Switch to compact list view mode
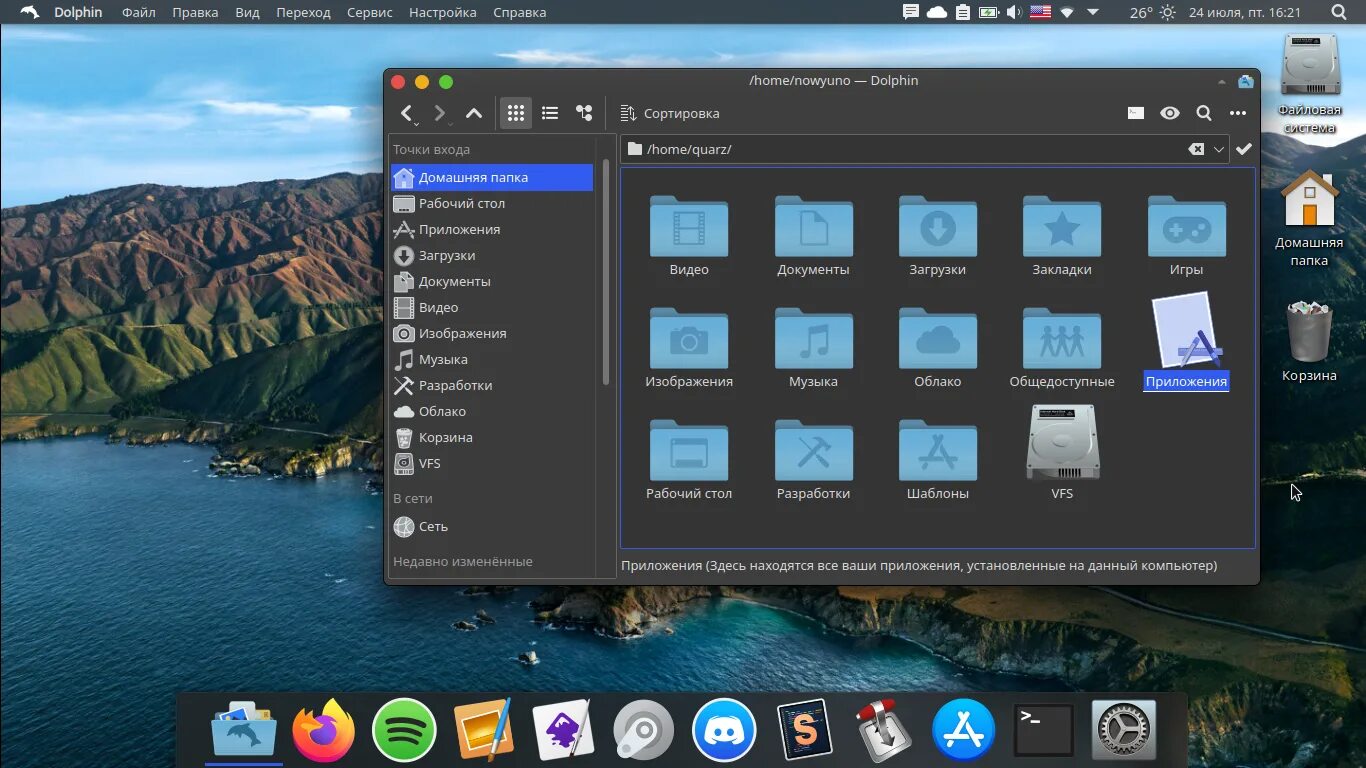 point(550,113)
